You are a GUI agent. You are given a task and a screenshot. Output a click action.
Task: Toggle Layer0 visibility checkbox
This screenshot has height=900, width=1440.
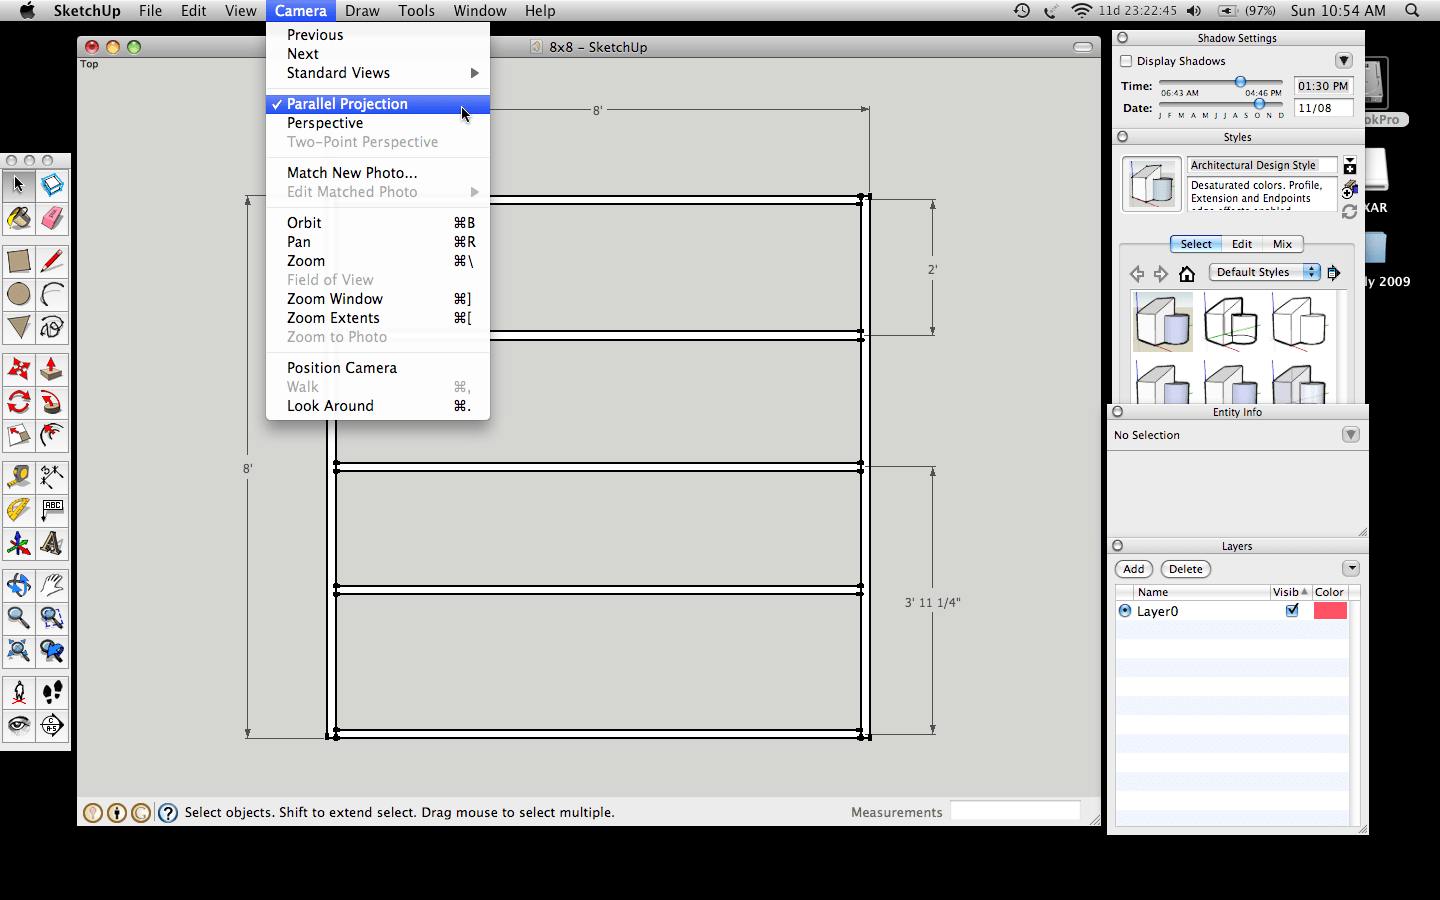1292,610
